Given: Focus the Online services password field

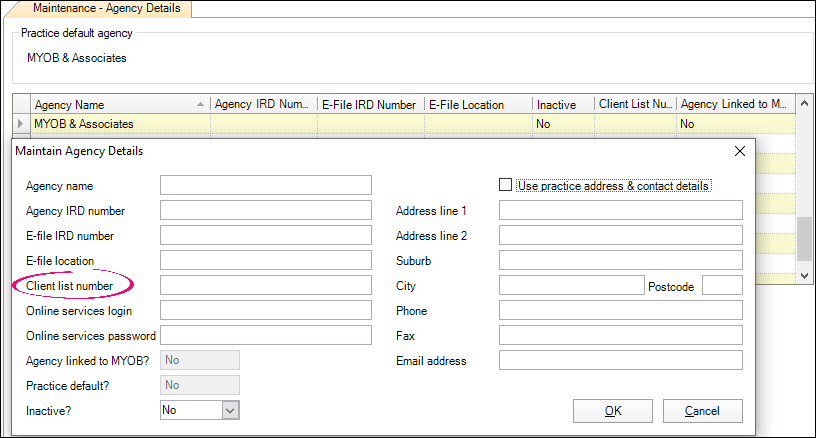Looking at the screenshot, I should click(265, 335).
